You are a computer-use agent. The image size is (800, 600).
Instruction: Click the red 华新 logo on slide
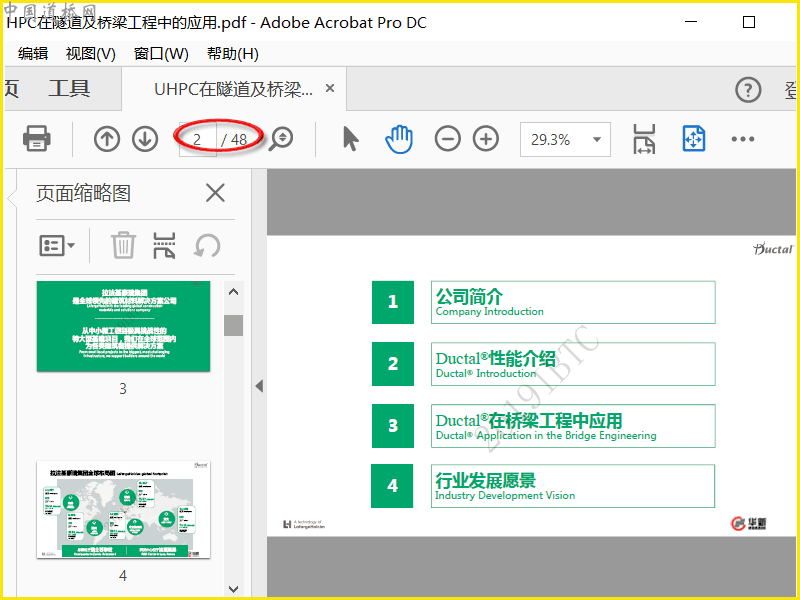pyautogui.click(x=748, y=523)
